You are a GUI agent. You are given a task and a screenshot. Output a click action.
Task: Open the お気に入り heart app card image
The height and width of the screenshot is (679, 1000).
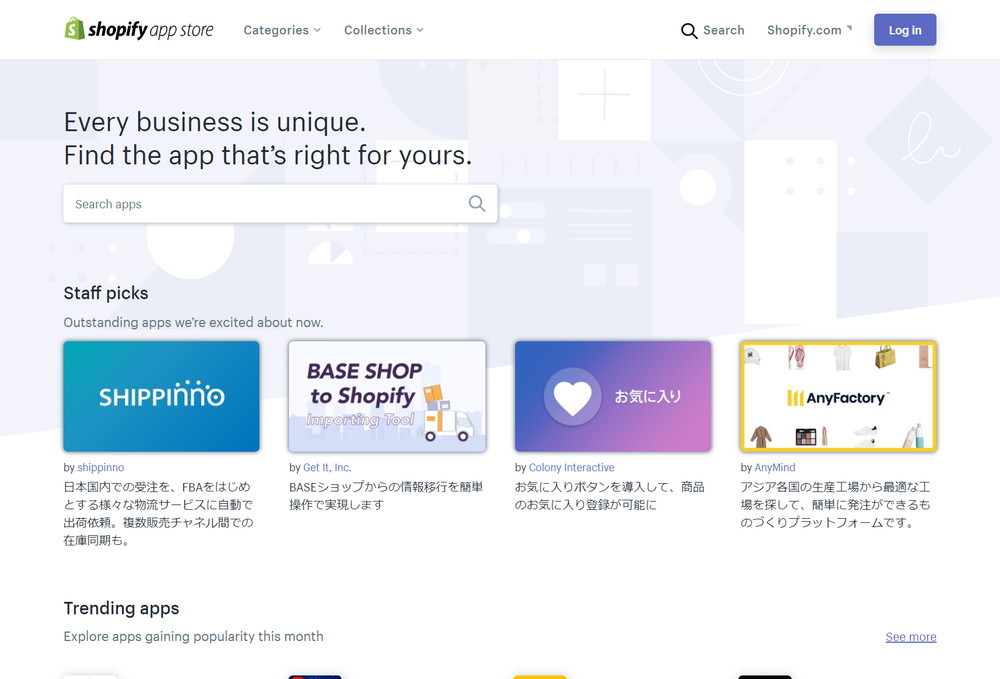pos(613,397)
